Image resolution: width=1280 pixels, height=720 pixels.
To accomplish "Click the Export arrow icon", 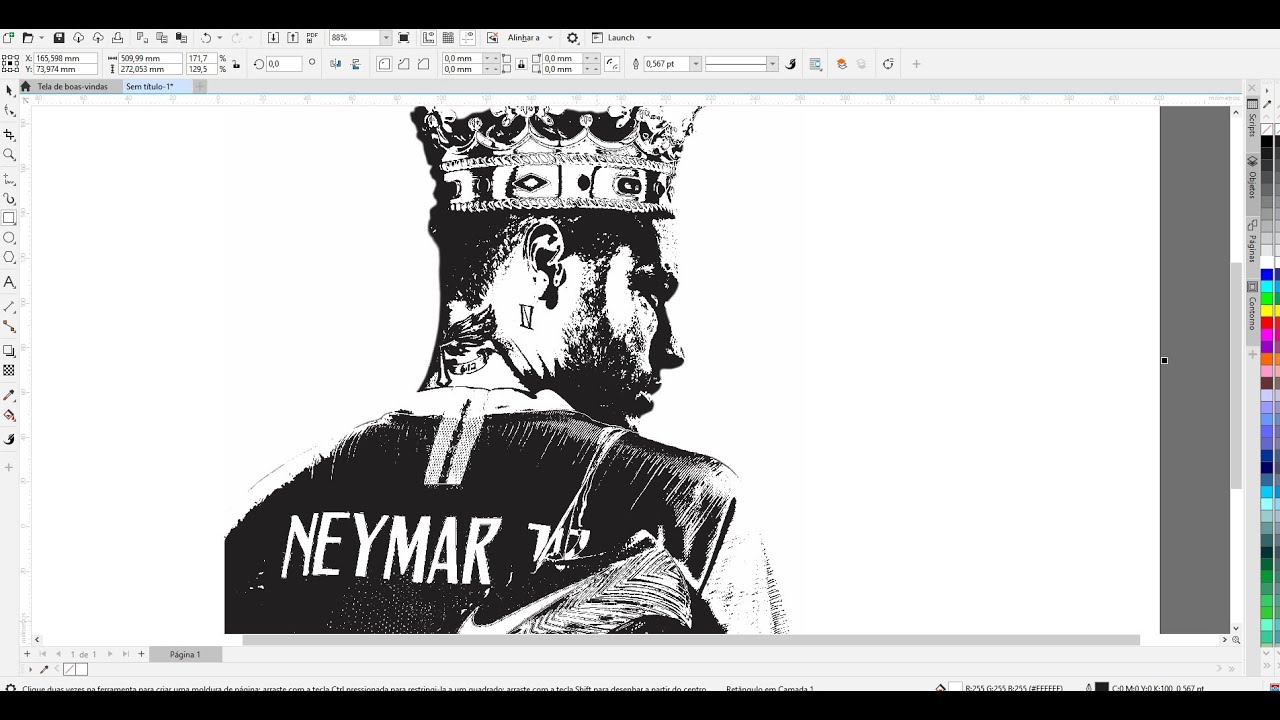I will click(292, 38).
